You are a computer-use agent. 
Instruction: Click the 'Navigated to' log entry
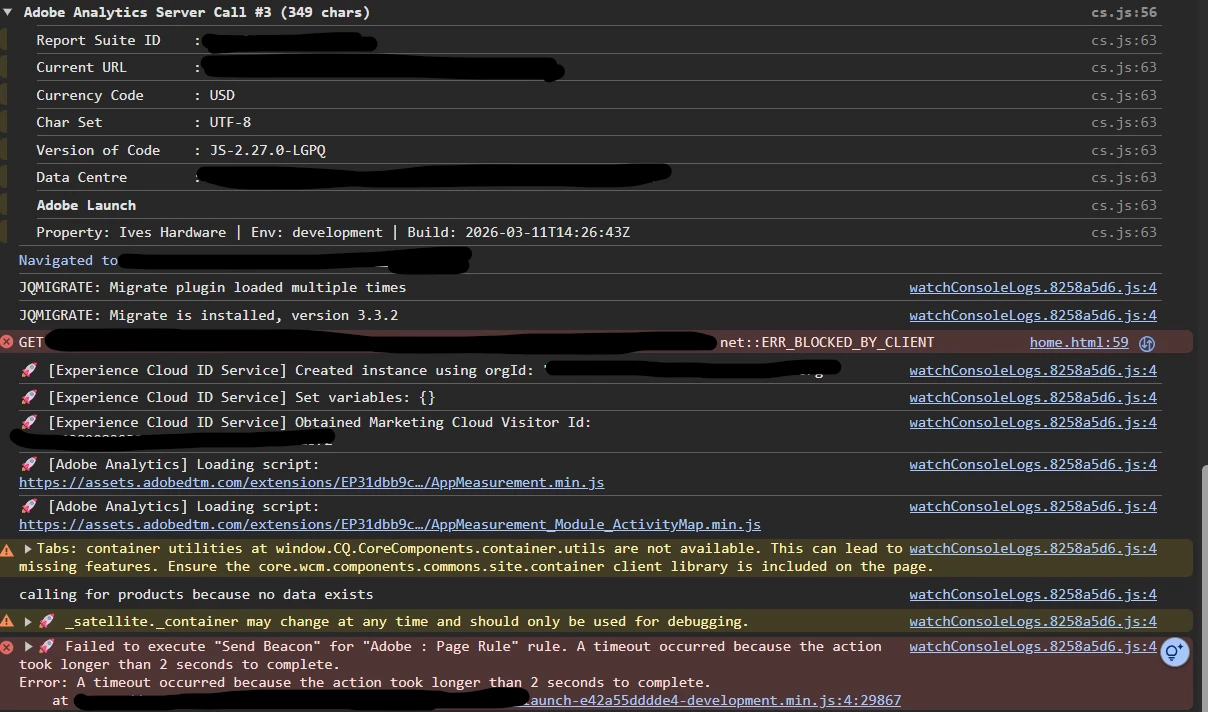(68, 260)
